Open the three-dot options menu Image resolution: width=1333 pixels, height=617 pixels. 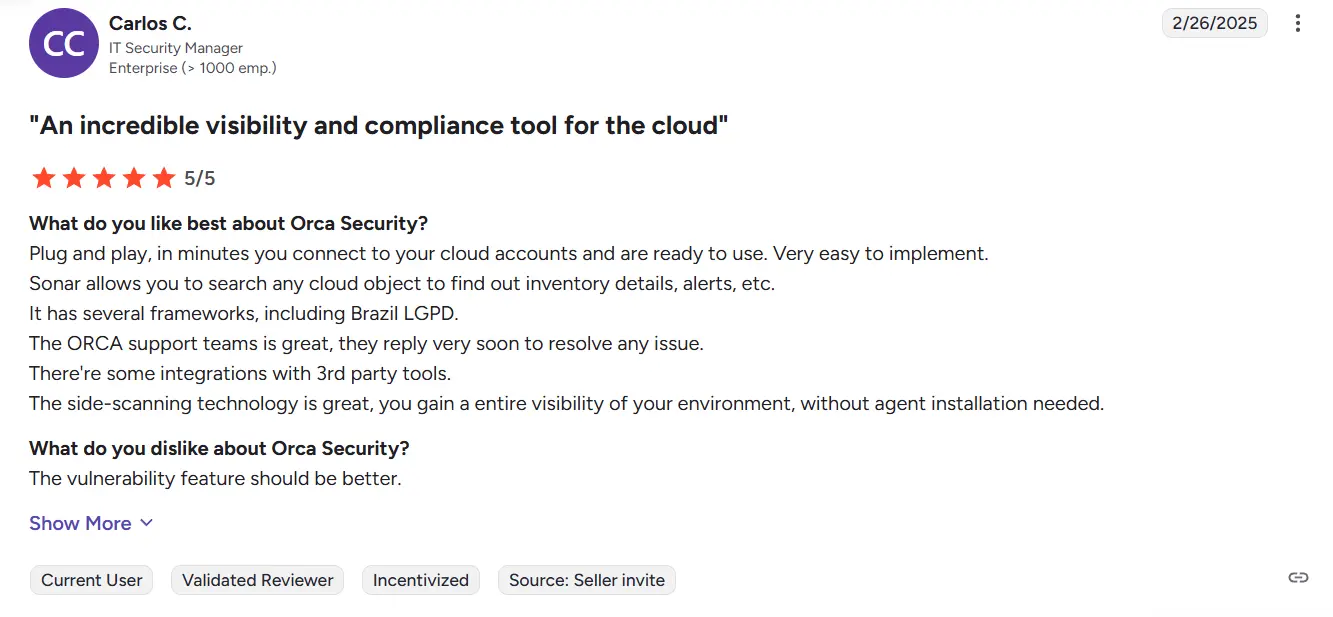click(1298, 23)
